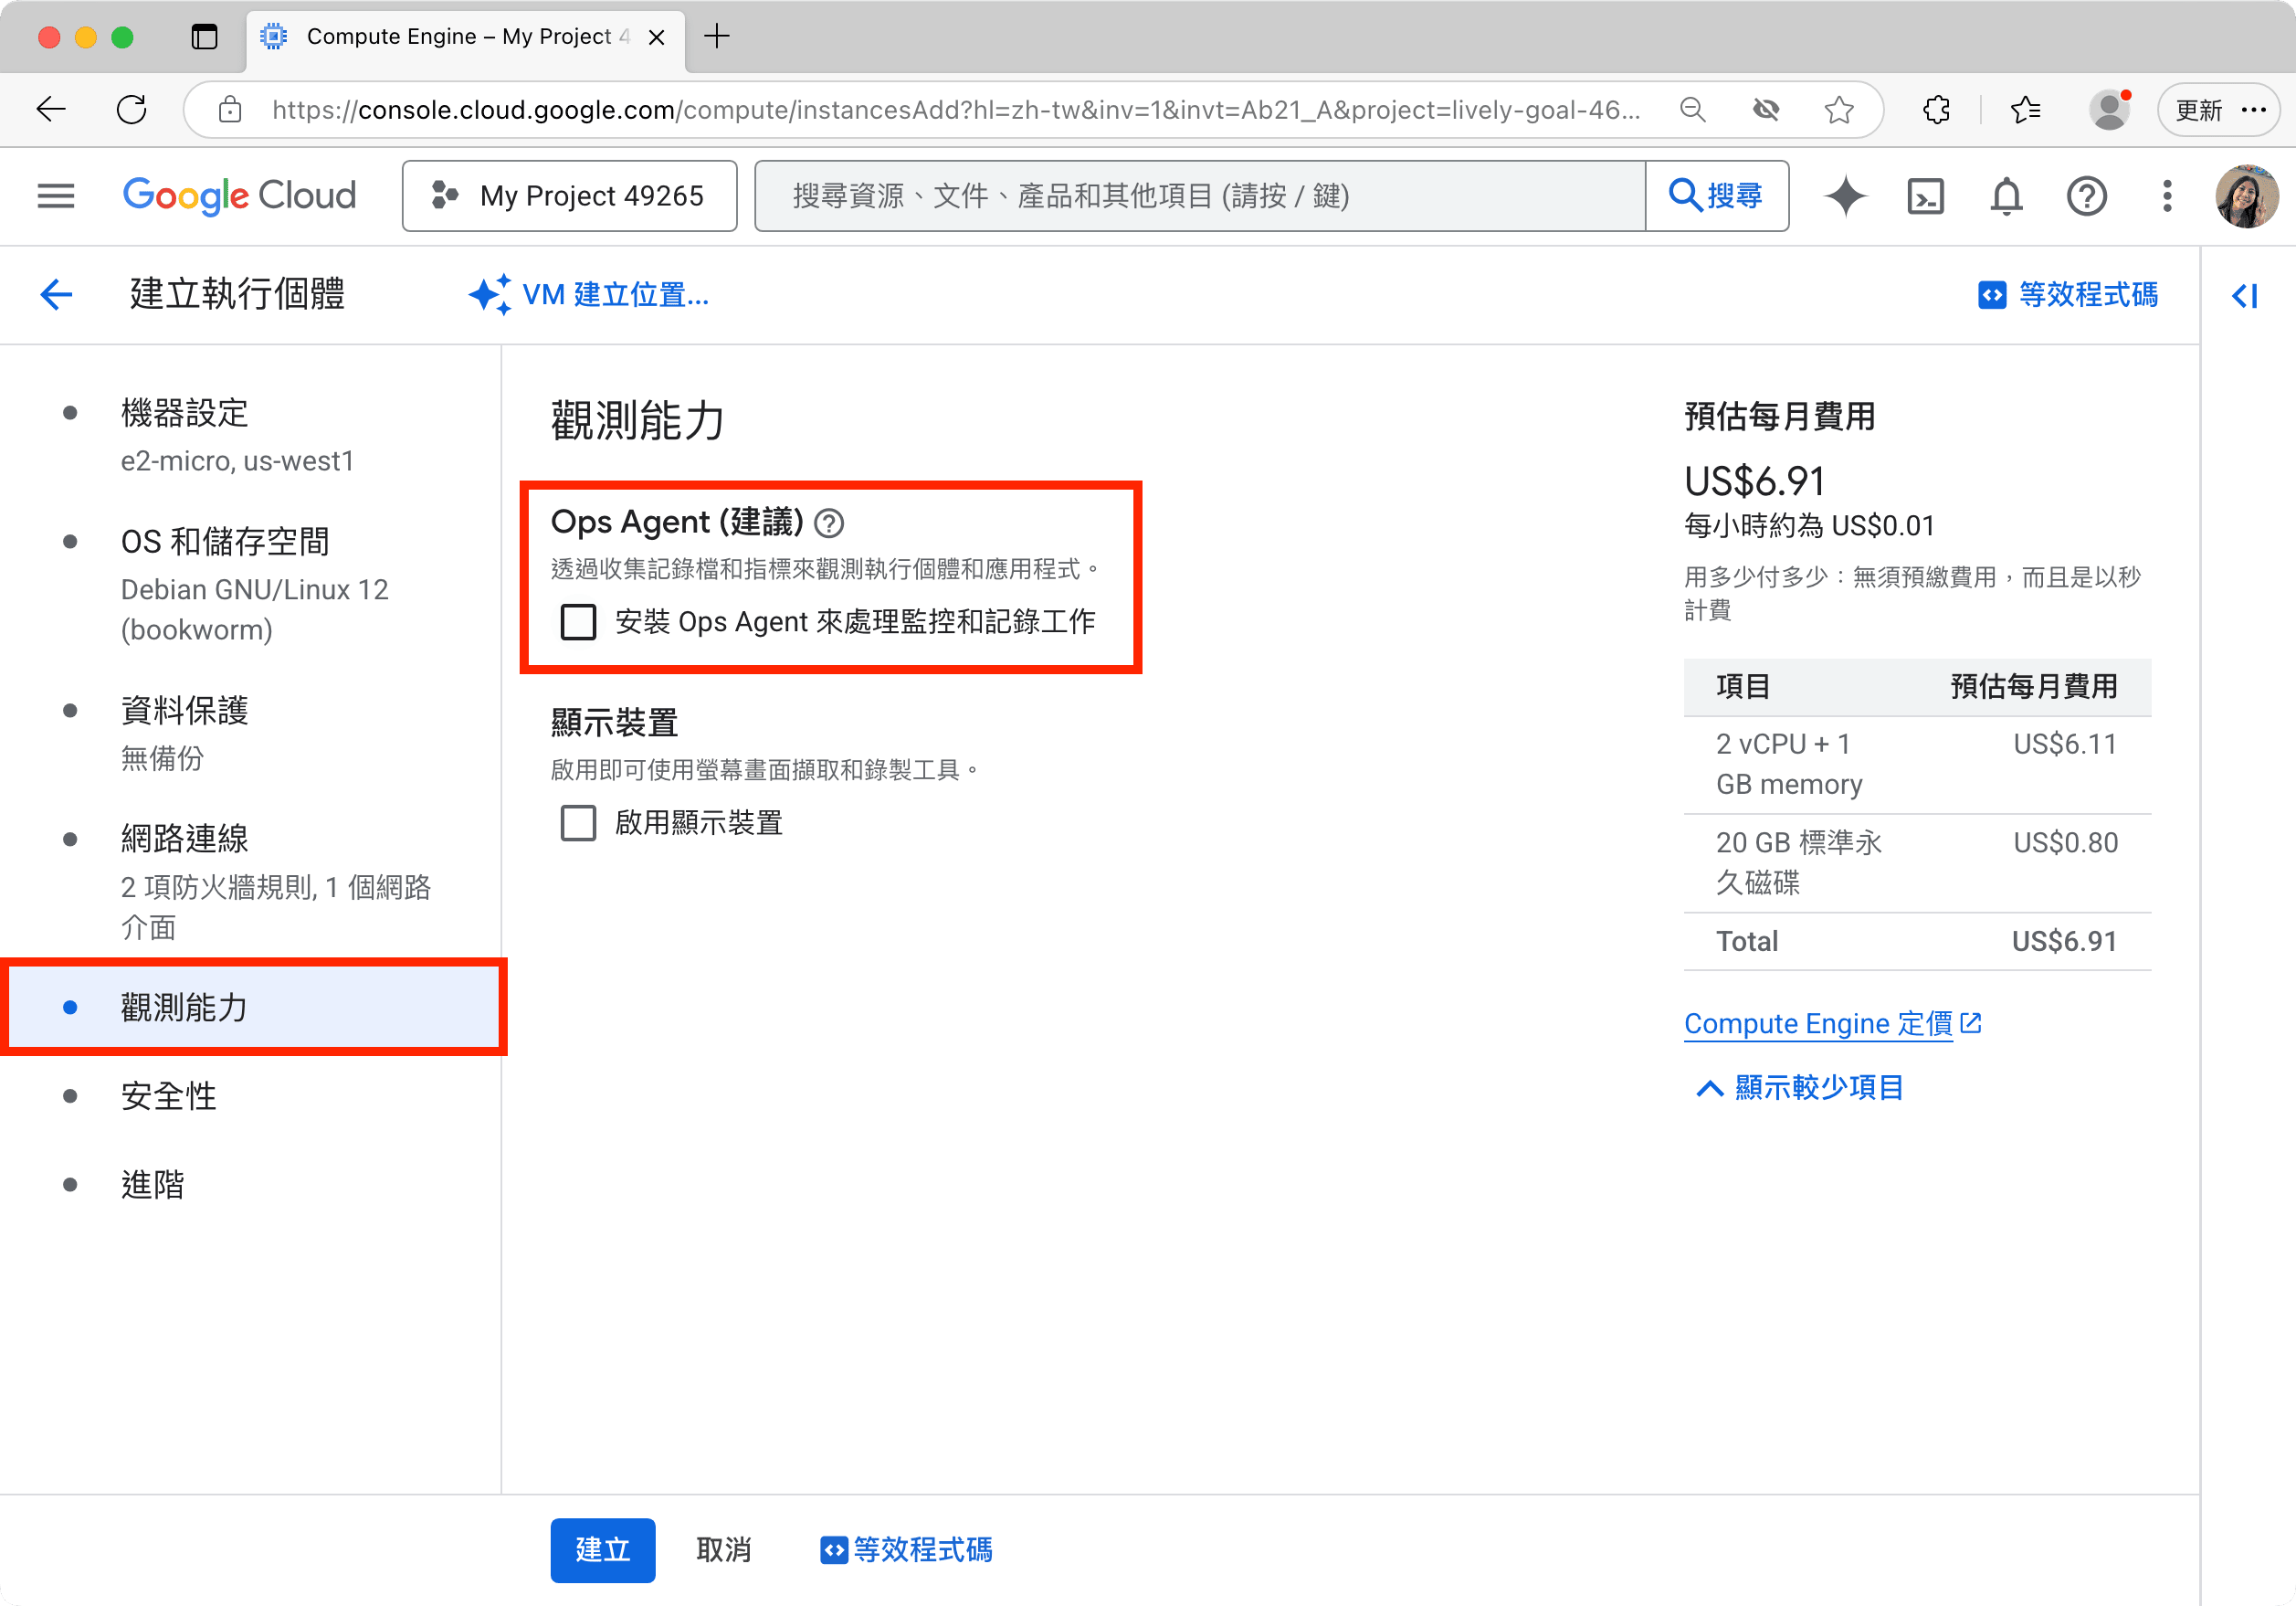This screenshot has height=1606, width=2296.
Task: Collapse the side panel toggle icon
Action: [x=2245, y=295]
